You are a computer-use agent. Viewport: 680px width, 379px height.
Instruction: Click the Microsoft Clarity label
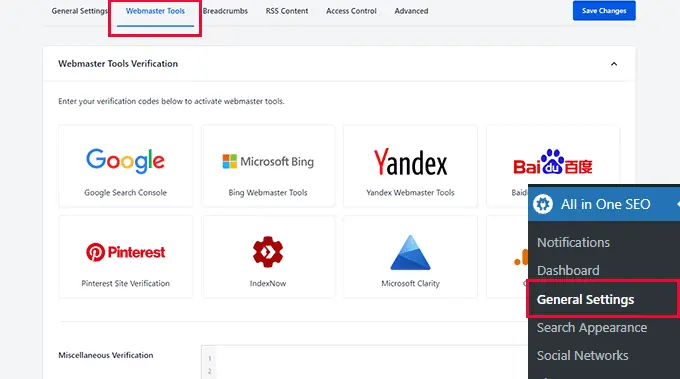[x=410, y=283]
